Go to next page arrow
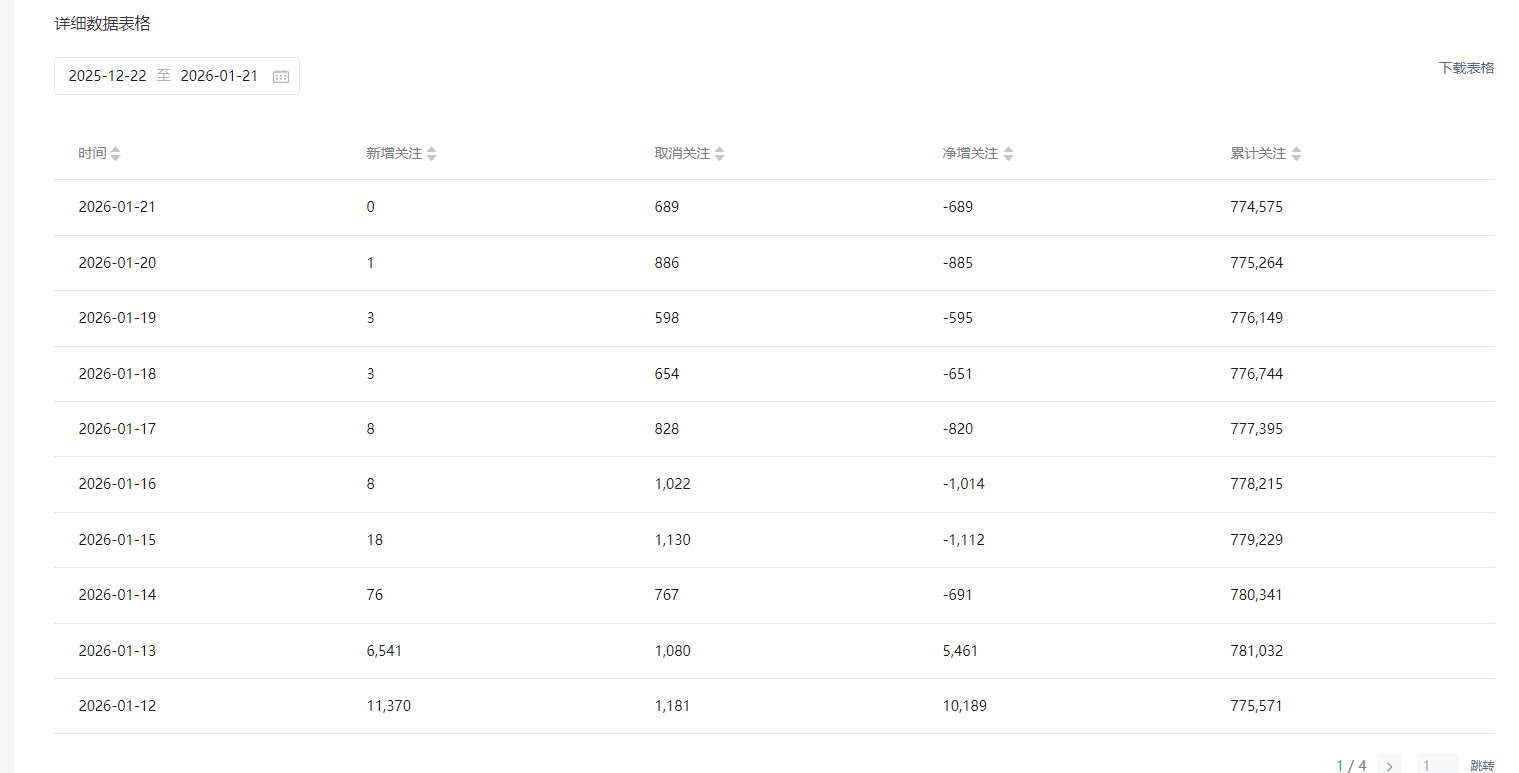Image resolution: width=1519 pixels, height=773 pixels. click(1389, 766)
